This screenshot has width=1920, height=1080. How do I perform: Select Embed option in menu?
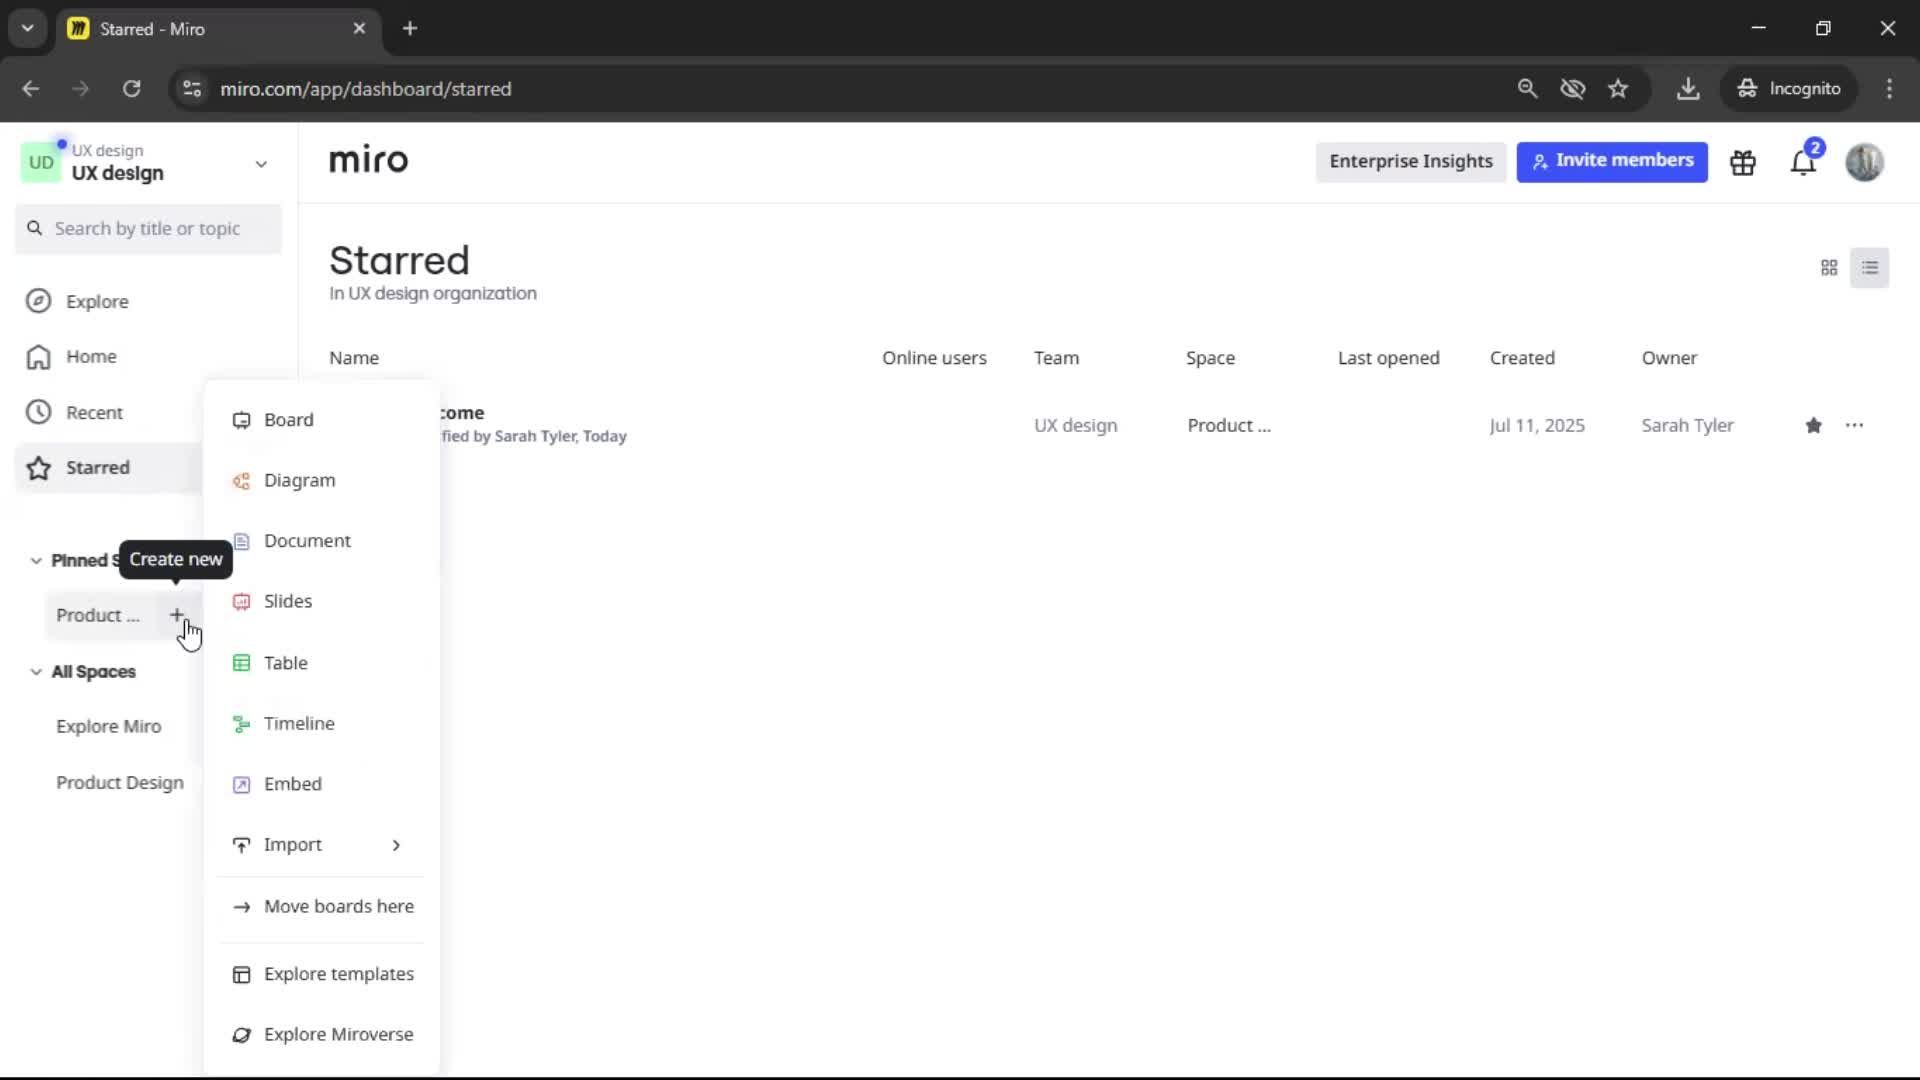[x=321, y=784]
